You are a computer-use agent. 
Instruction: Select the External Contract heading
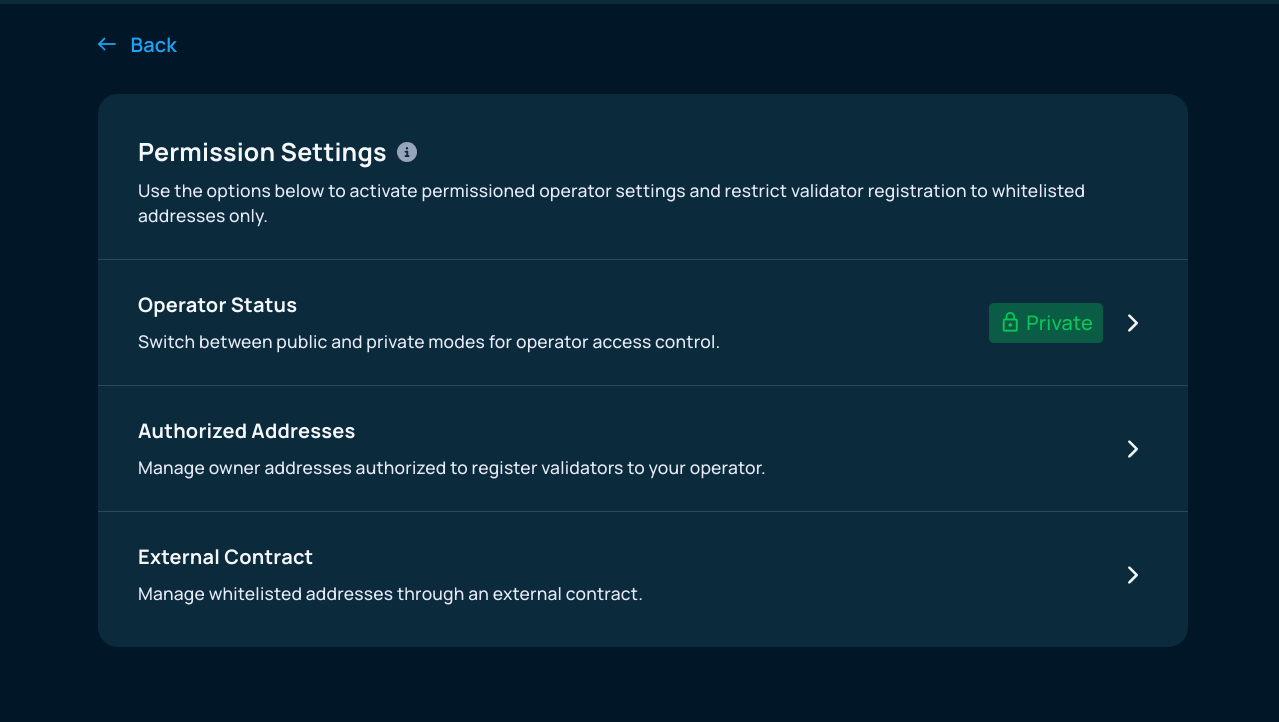coord(225,557)
